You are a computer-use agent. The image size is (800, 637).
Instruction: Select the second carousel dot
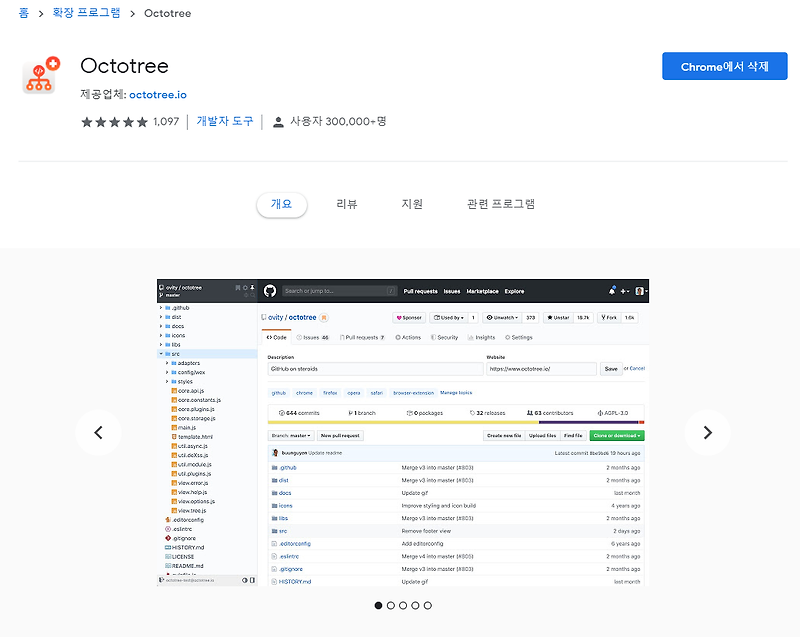(390, 605)
